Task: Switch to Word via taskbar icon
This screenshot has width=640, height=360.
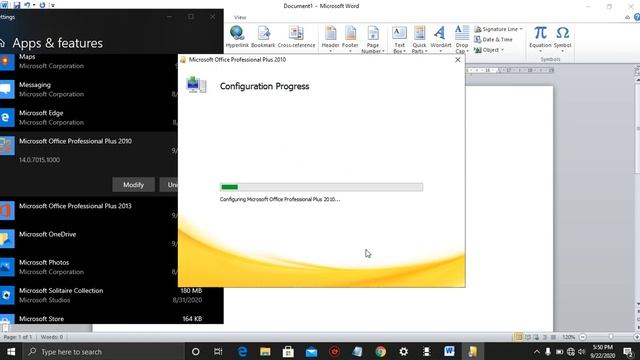Action: (x=449, y=351)
